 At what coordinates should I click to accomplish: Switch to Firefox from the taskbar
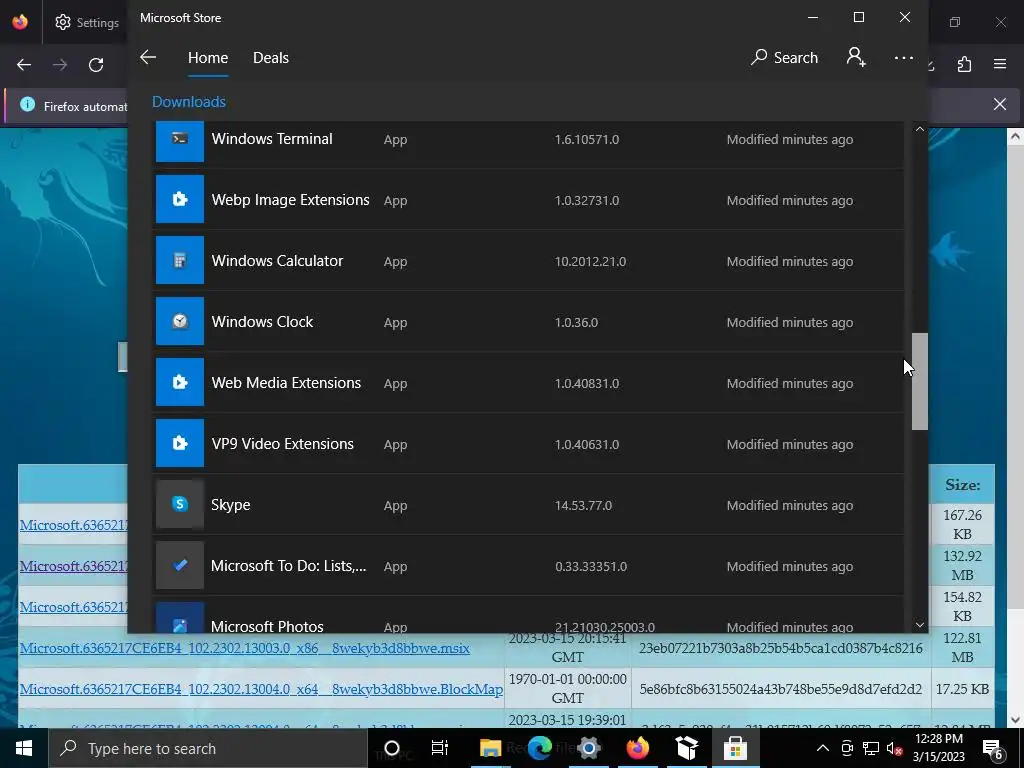(637, 748)
